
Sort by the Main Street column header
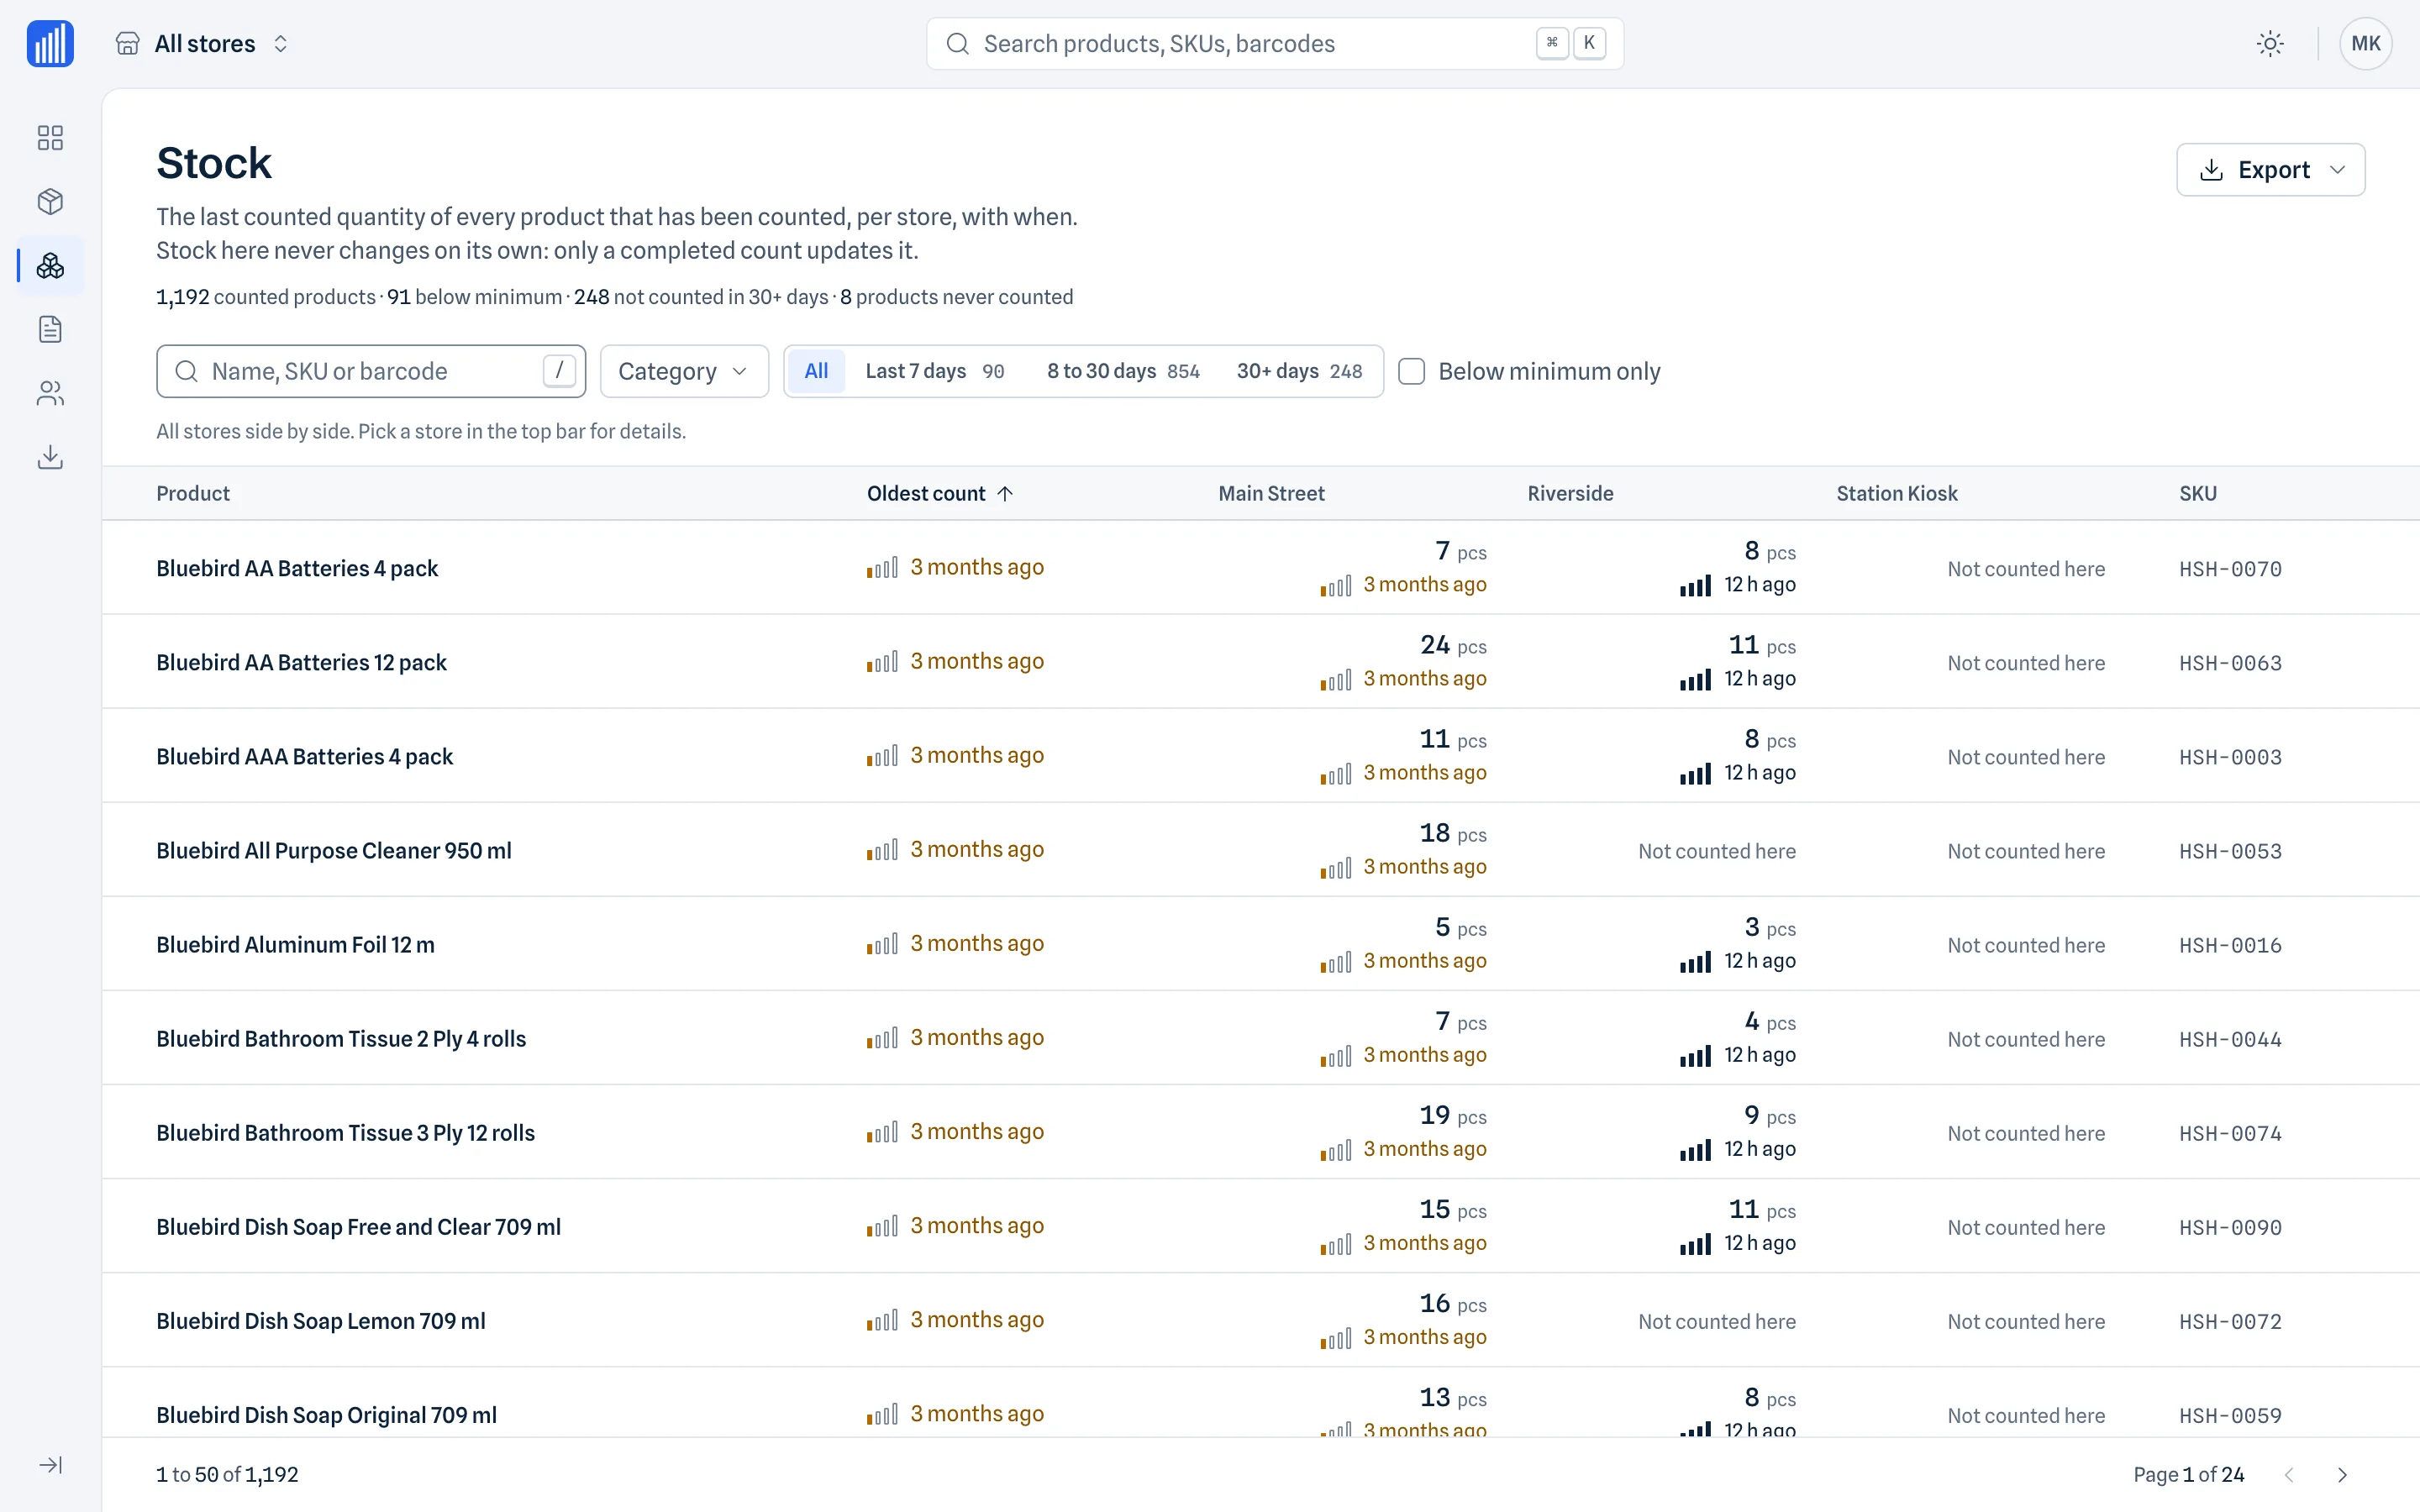[x=1271, y=493]
